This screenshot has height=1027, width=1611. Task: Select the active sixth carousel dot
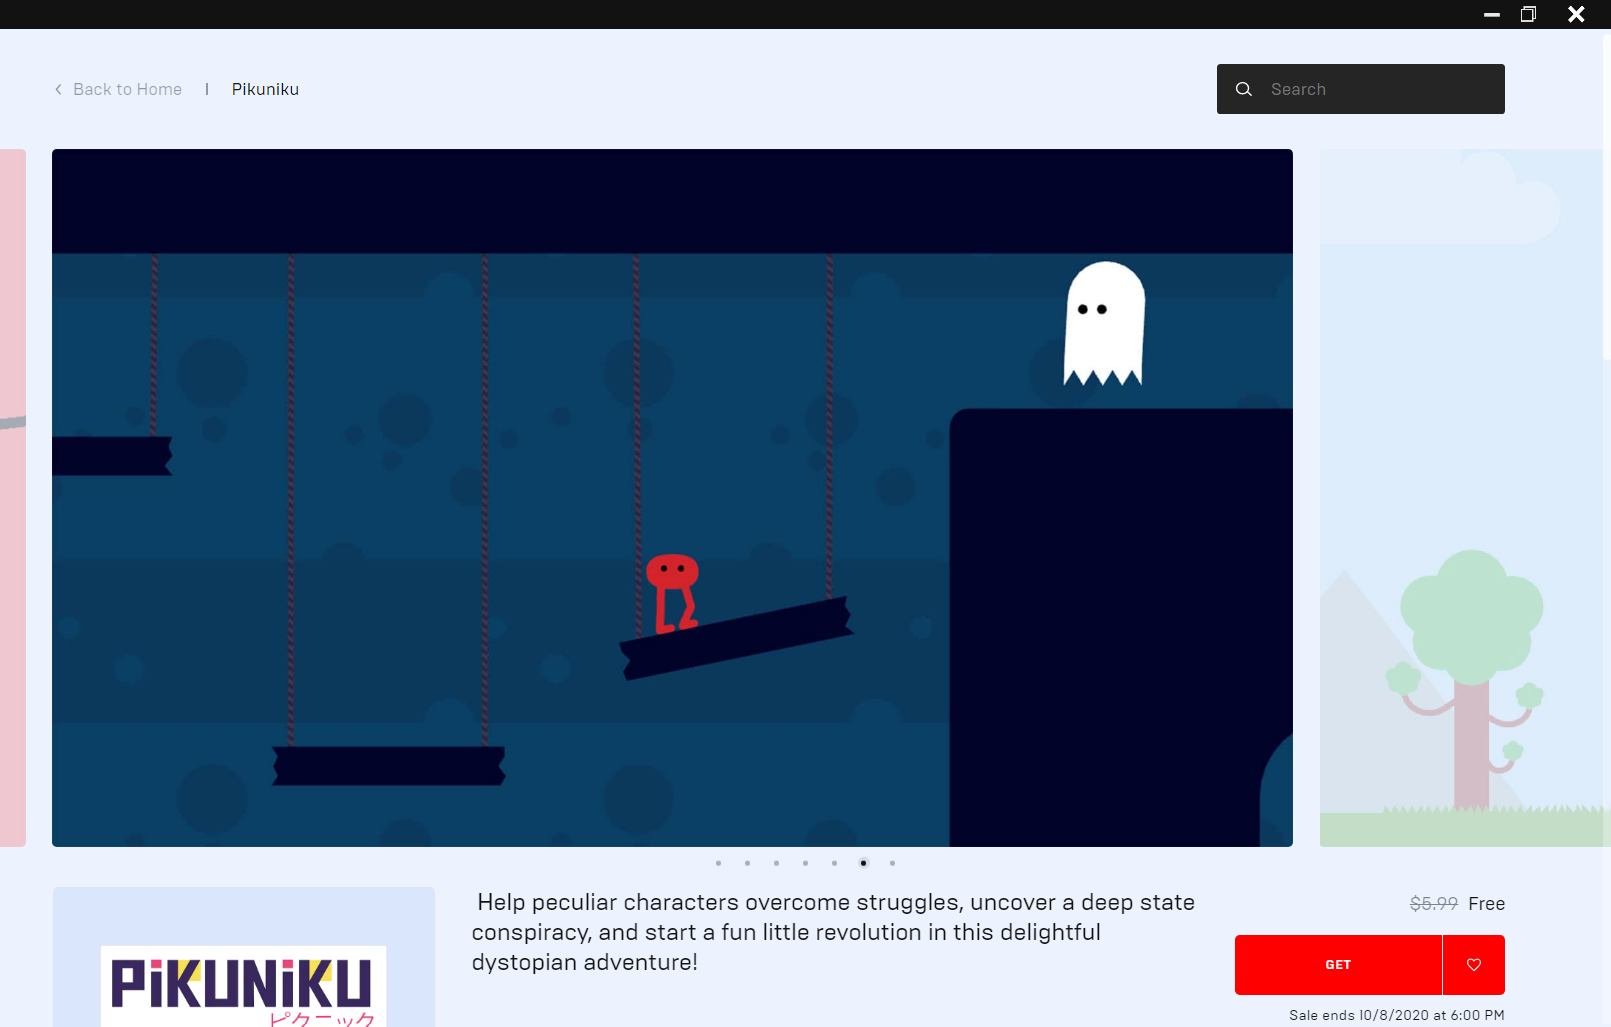point(863,863)
